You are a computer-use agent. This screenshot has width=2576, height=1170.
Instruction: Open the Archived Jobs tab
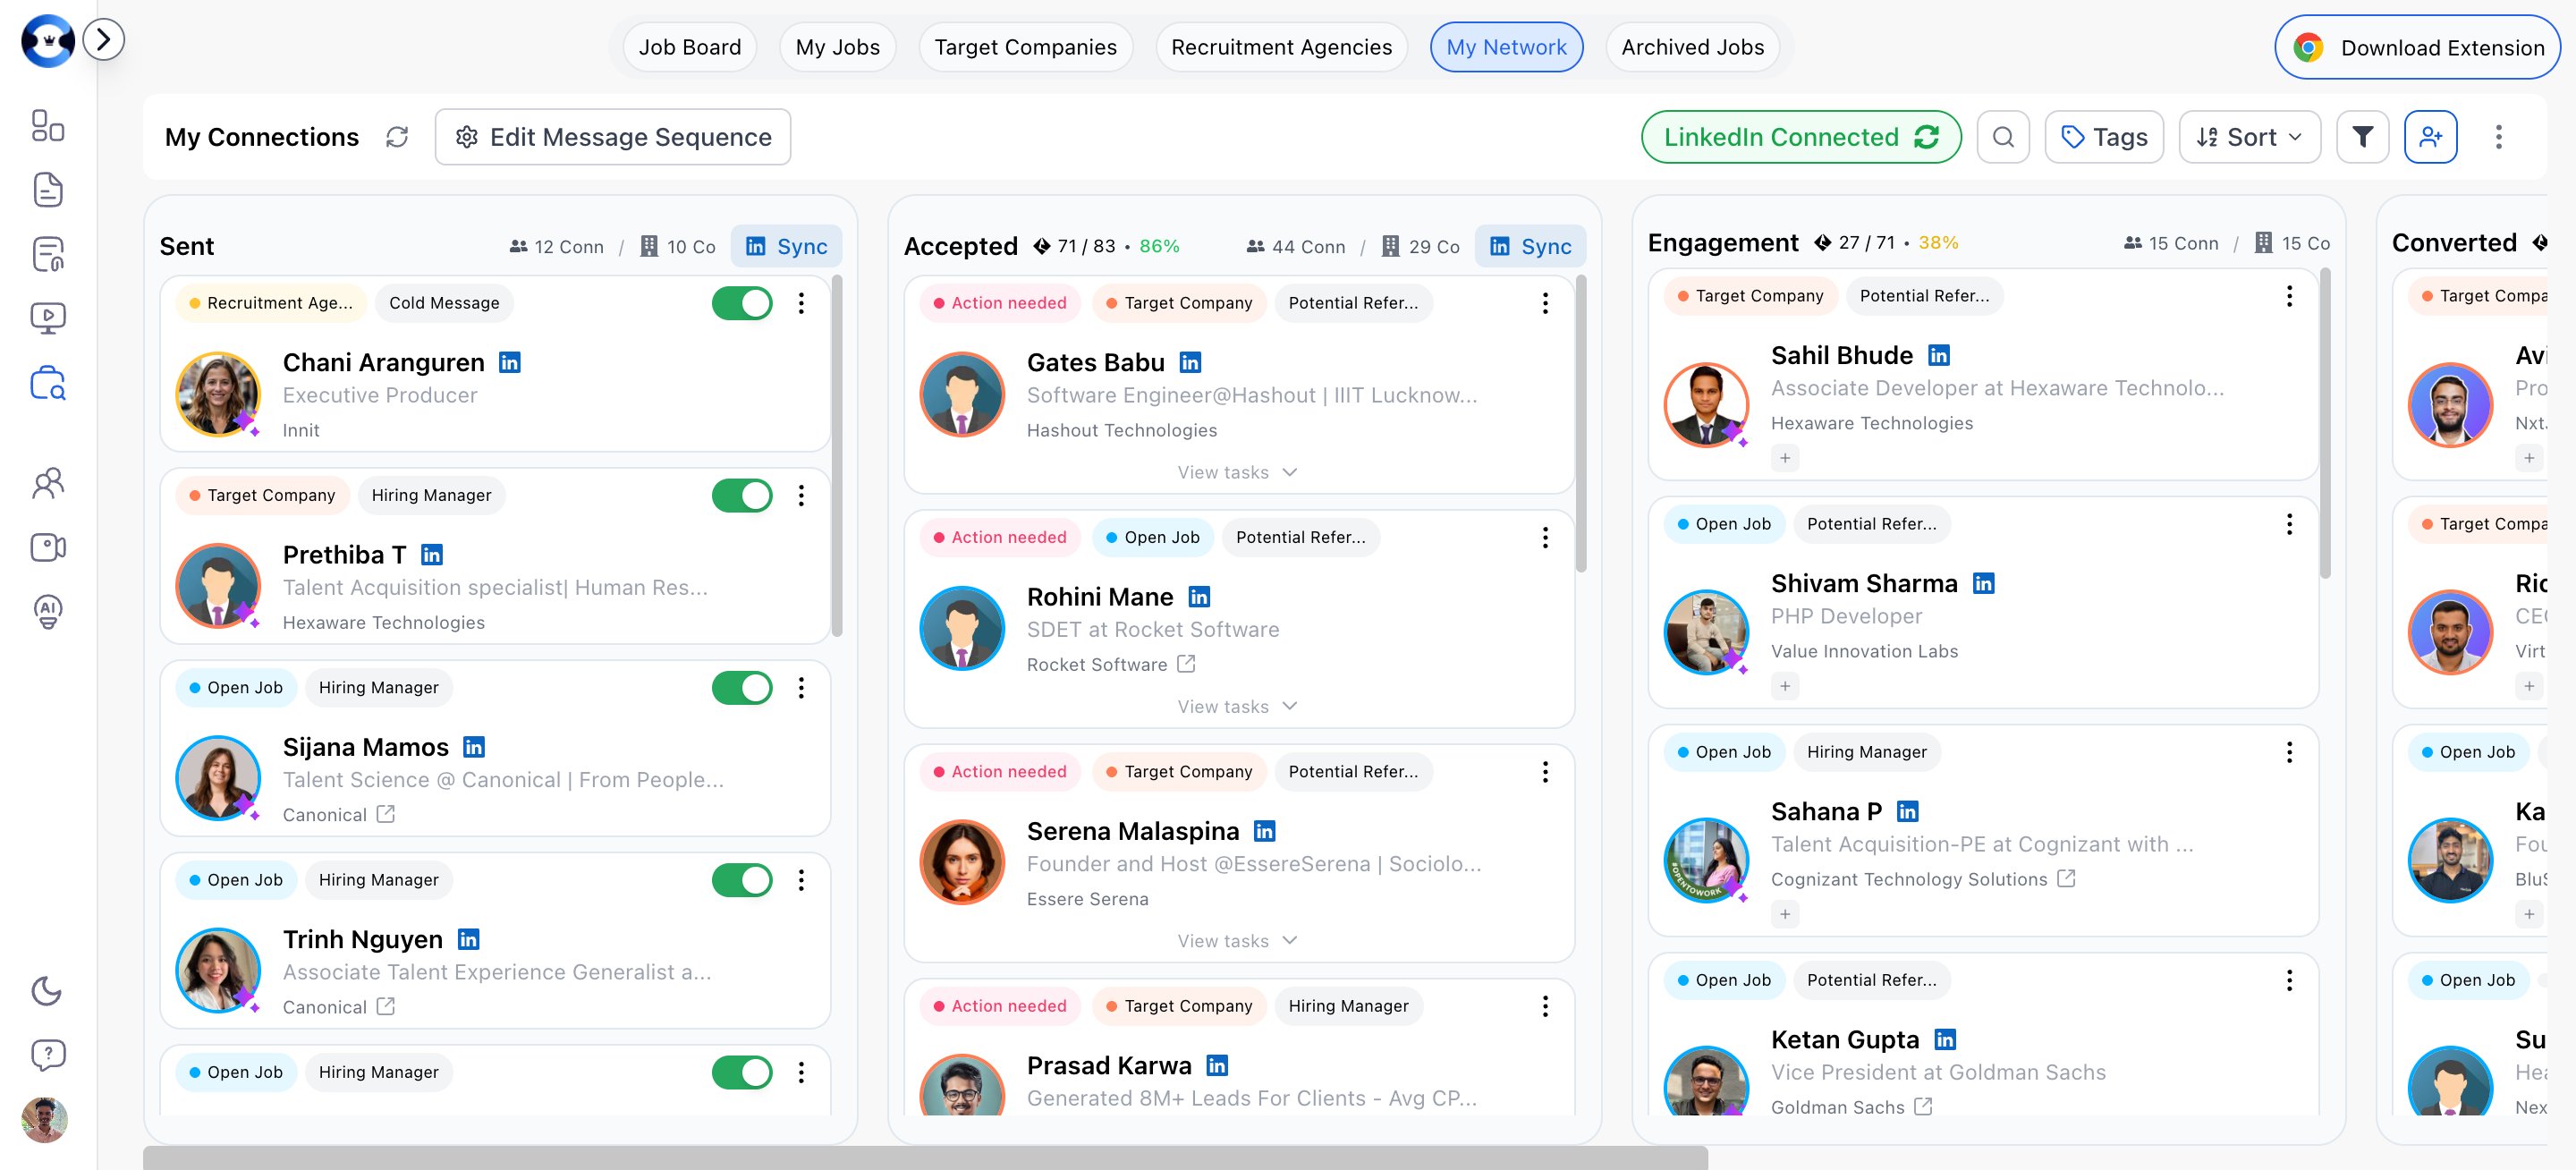coord(1693,47)
